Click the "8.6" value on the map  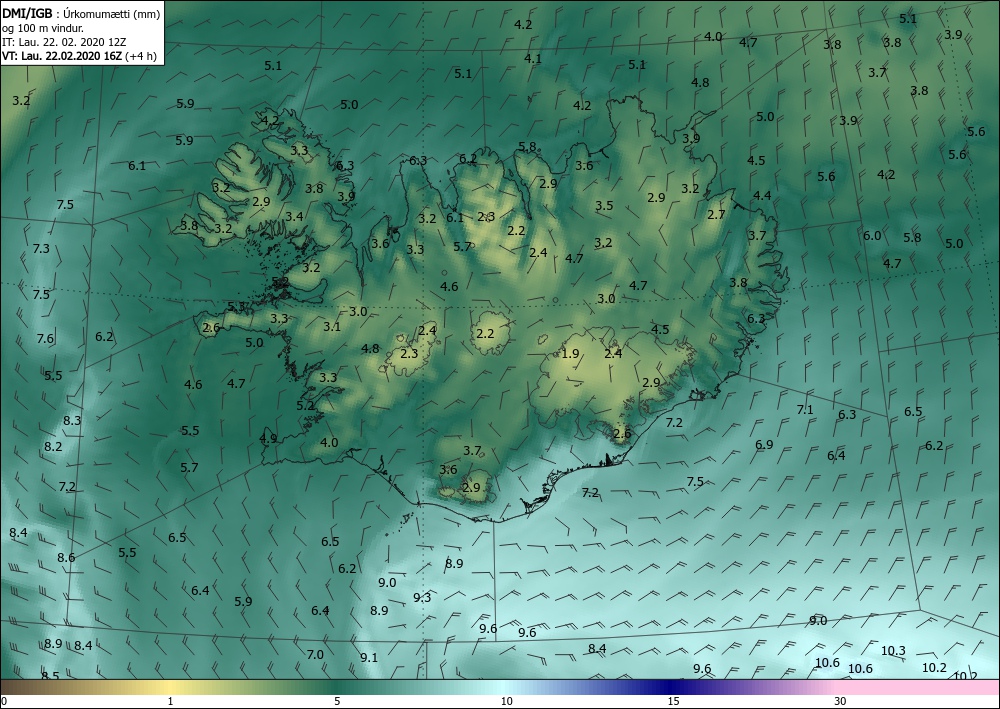click(66, 558)
